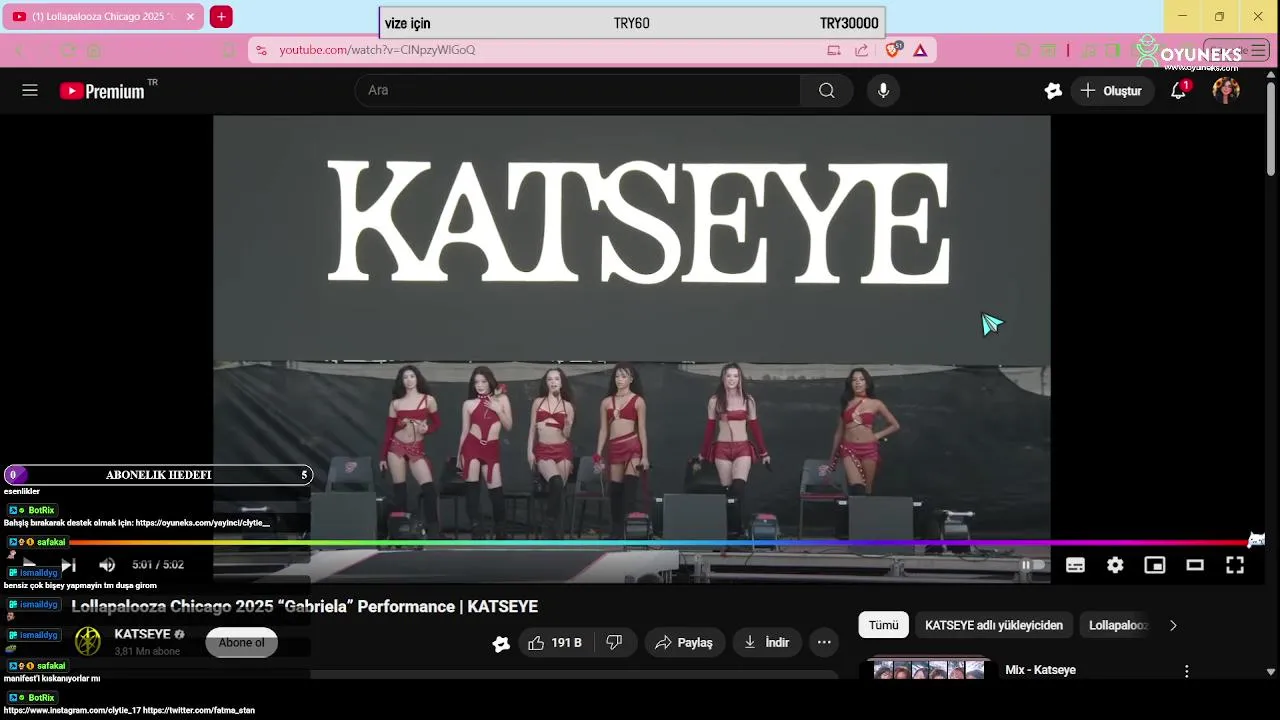The image size is (1280, 720).
Task: Select the KATSEYE adlı yükleyiciden chip
Action: pyautogui.click(x=994, y=625)
